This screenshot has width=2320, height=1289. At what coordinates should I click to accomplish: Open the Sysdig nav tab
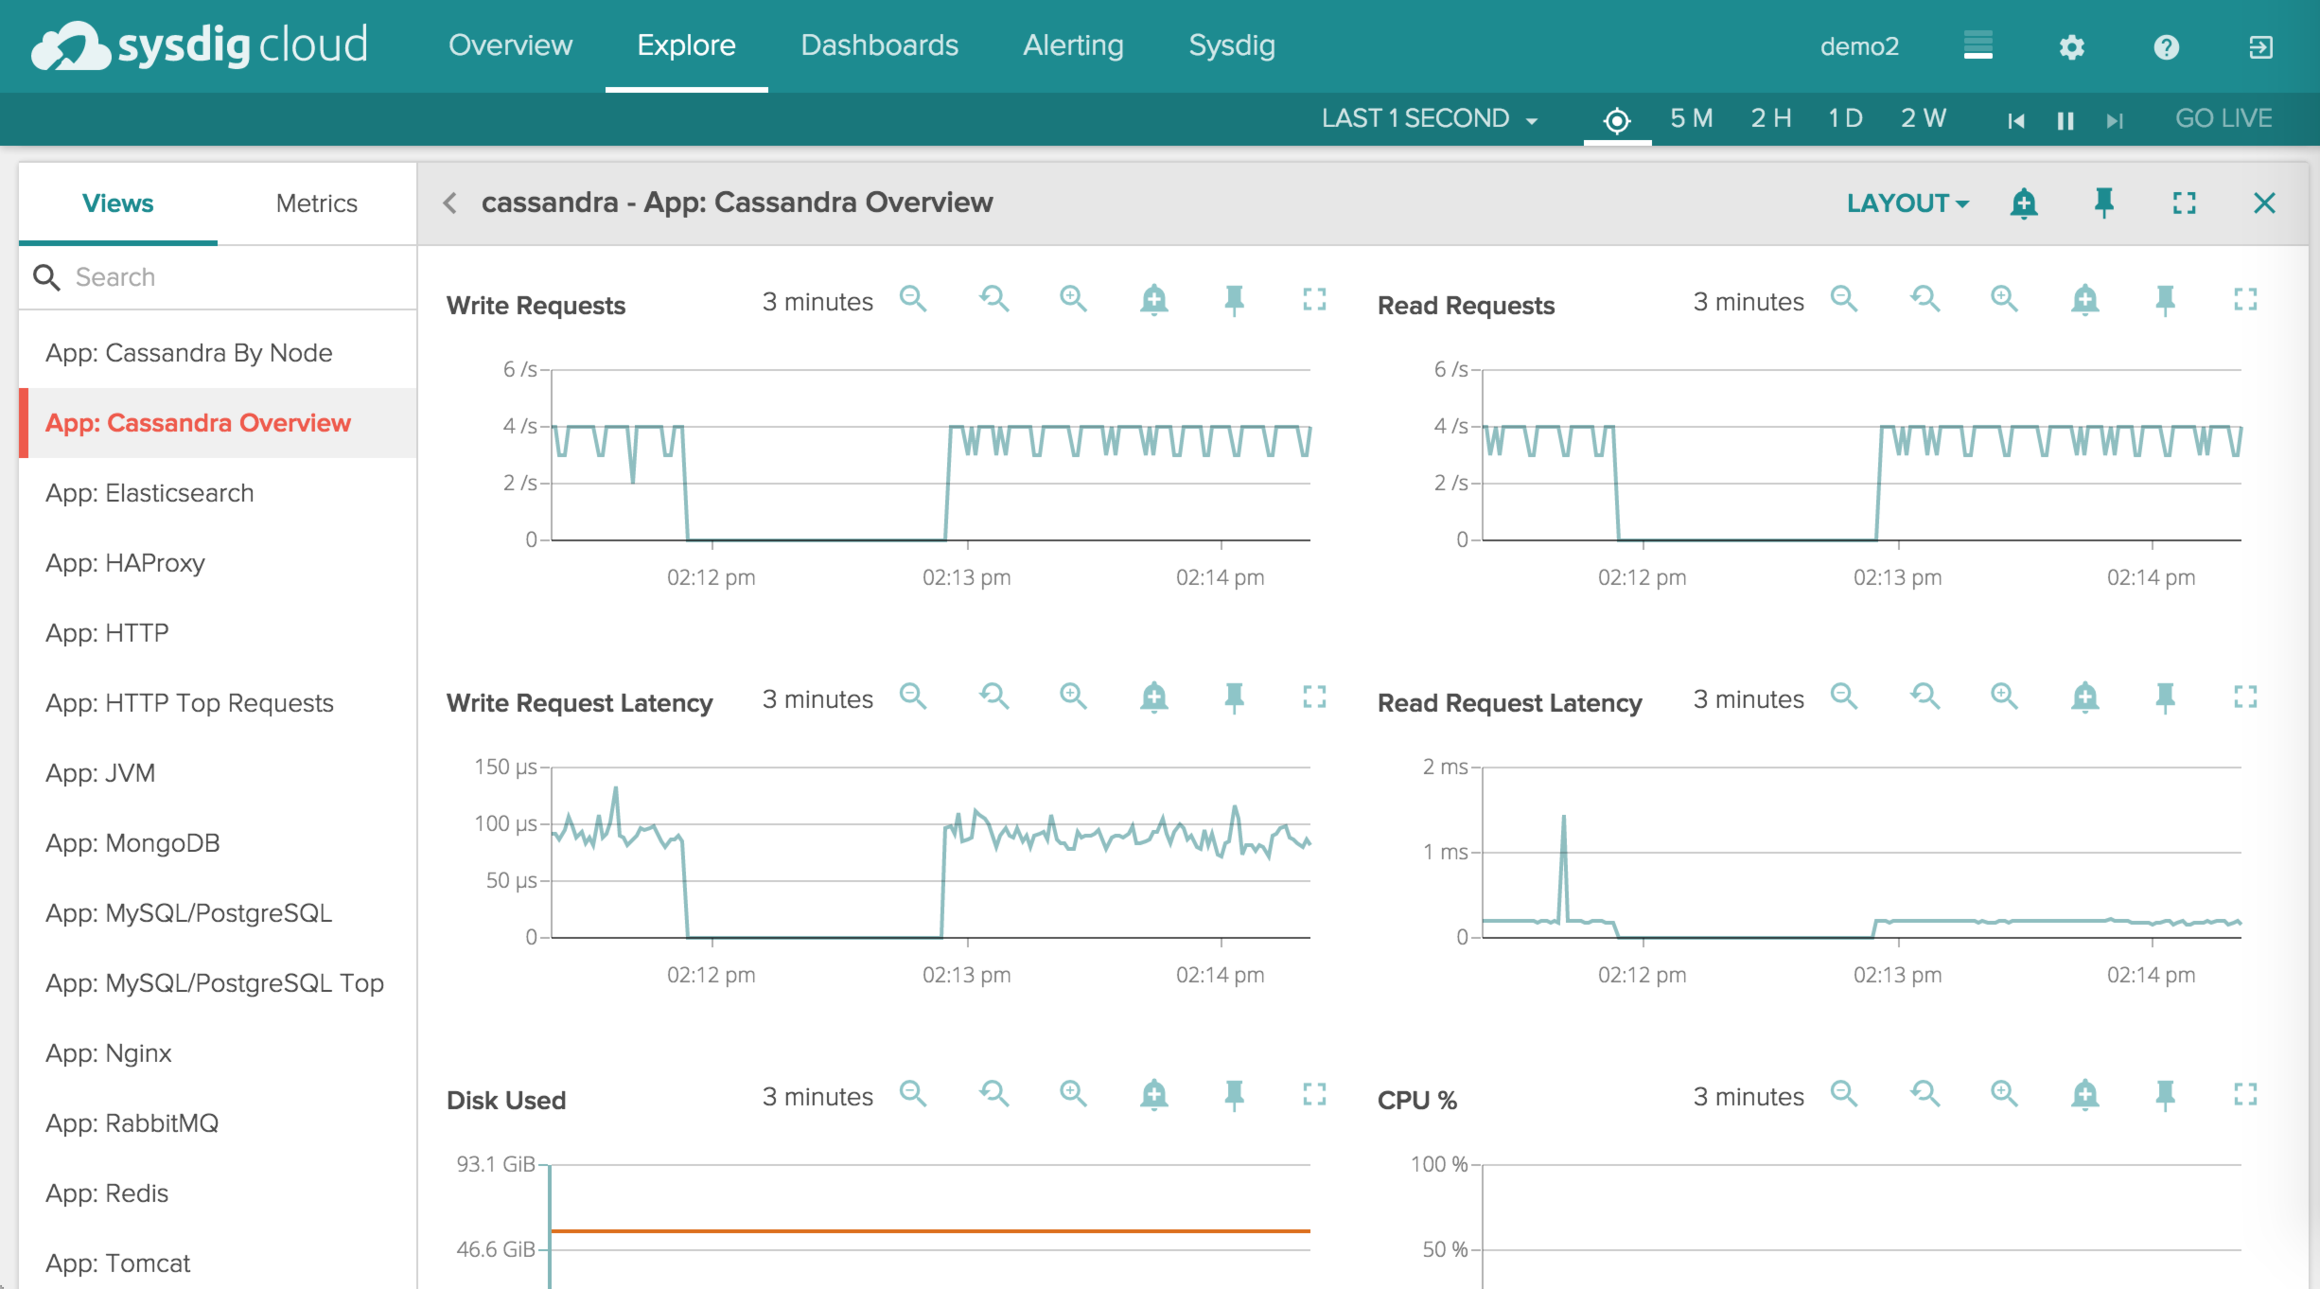click(x=1231, y=45)
